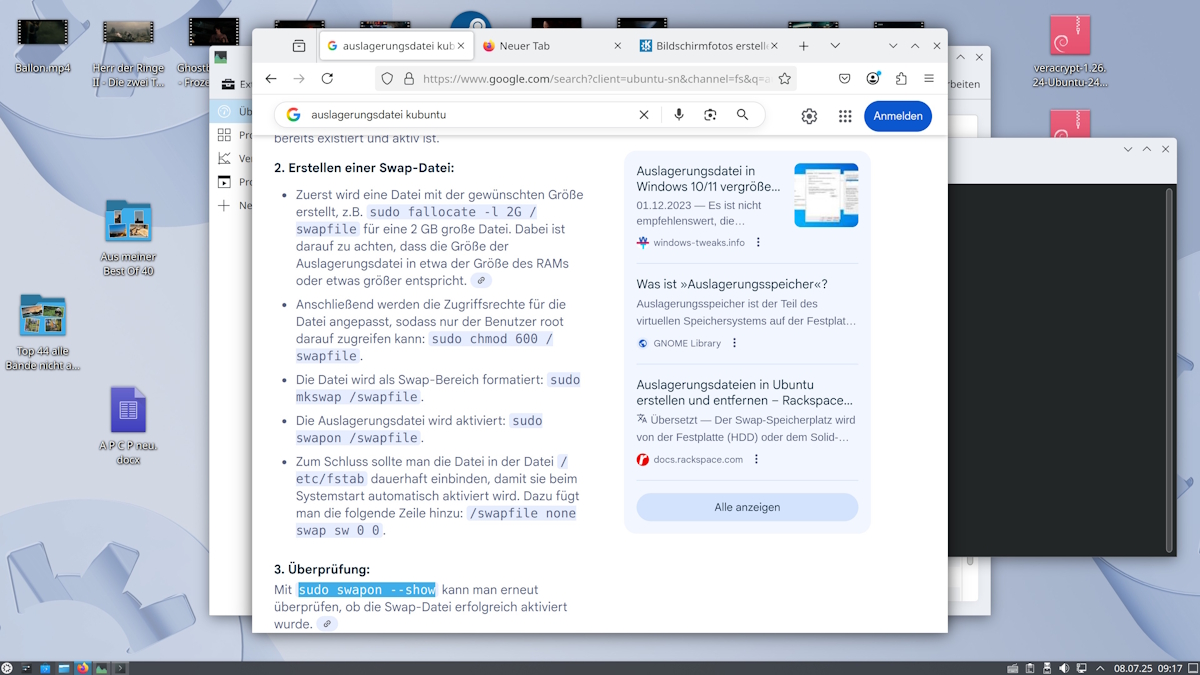
Task: Expand the taskbar overflow arrow
Action: [x=122, y=667]
